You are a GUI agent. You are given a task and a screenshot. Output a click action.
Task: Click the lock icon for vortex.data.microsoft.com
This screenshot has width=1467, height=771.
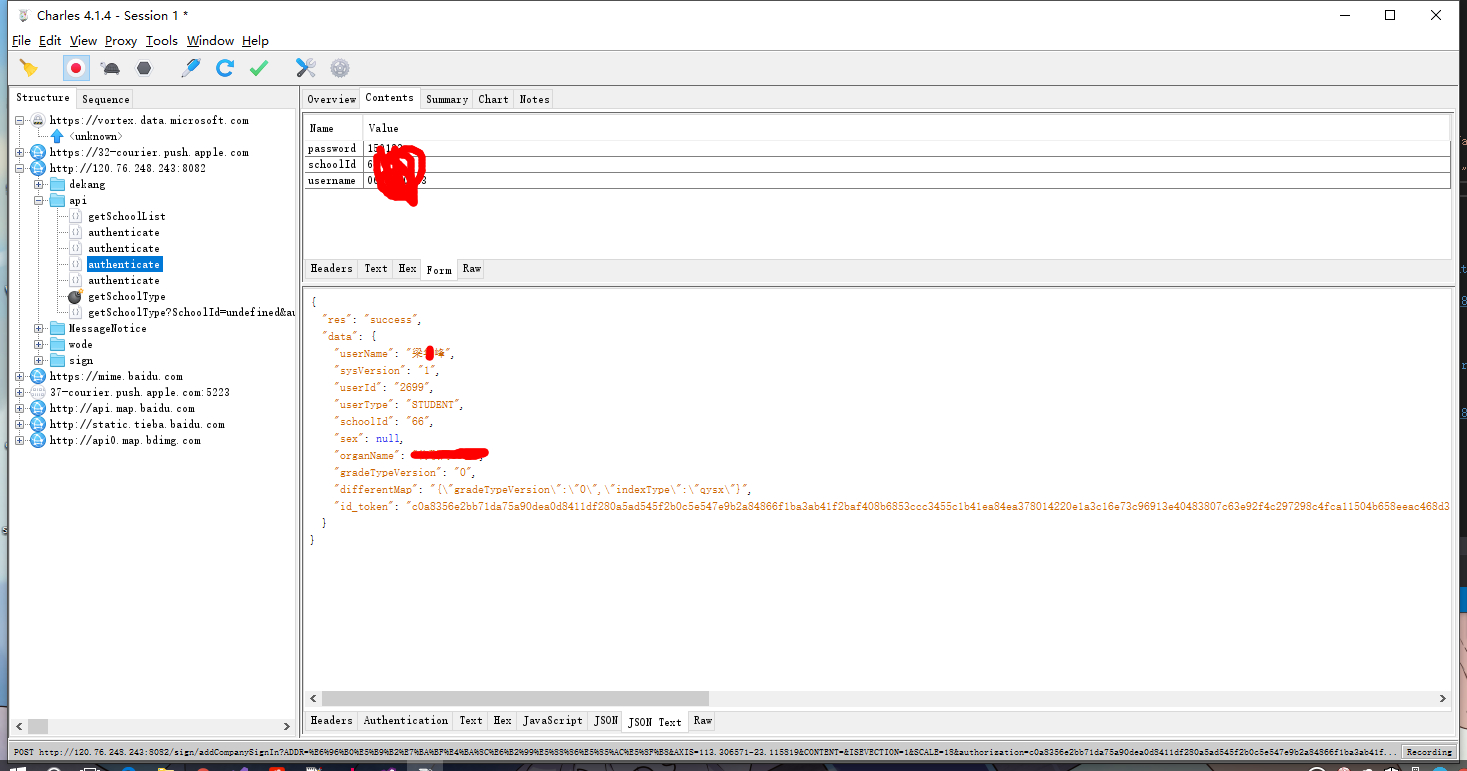point(38,120)
